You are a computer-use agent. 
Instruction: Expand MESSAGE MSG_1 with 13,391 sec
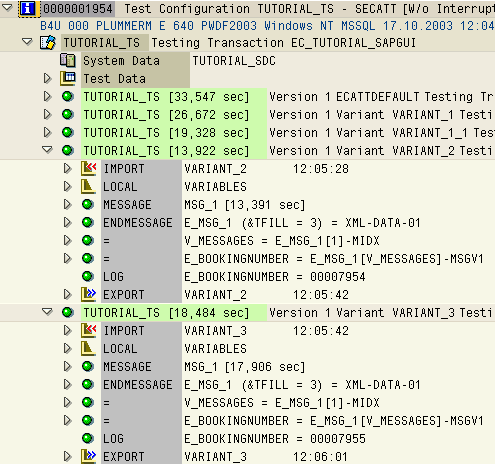tap(68, 205)
